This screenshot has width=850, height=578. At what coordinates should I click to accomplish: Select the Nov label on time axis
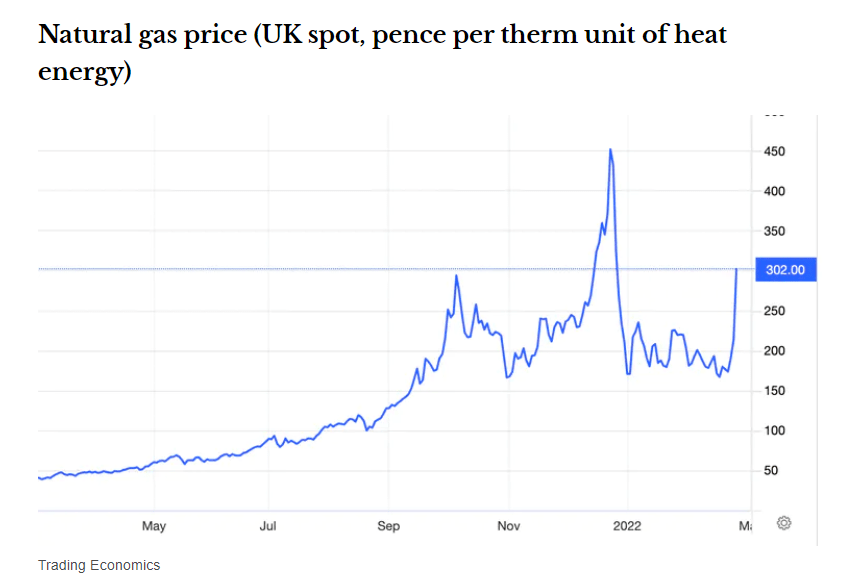(x=508, y=525)
